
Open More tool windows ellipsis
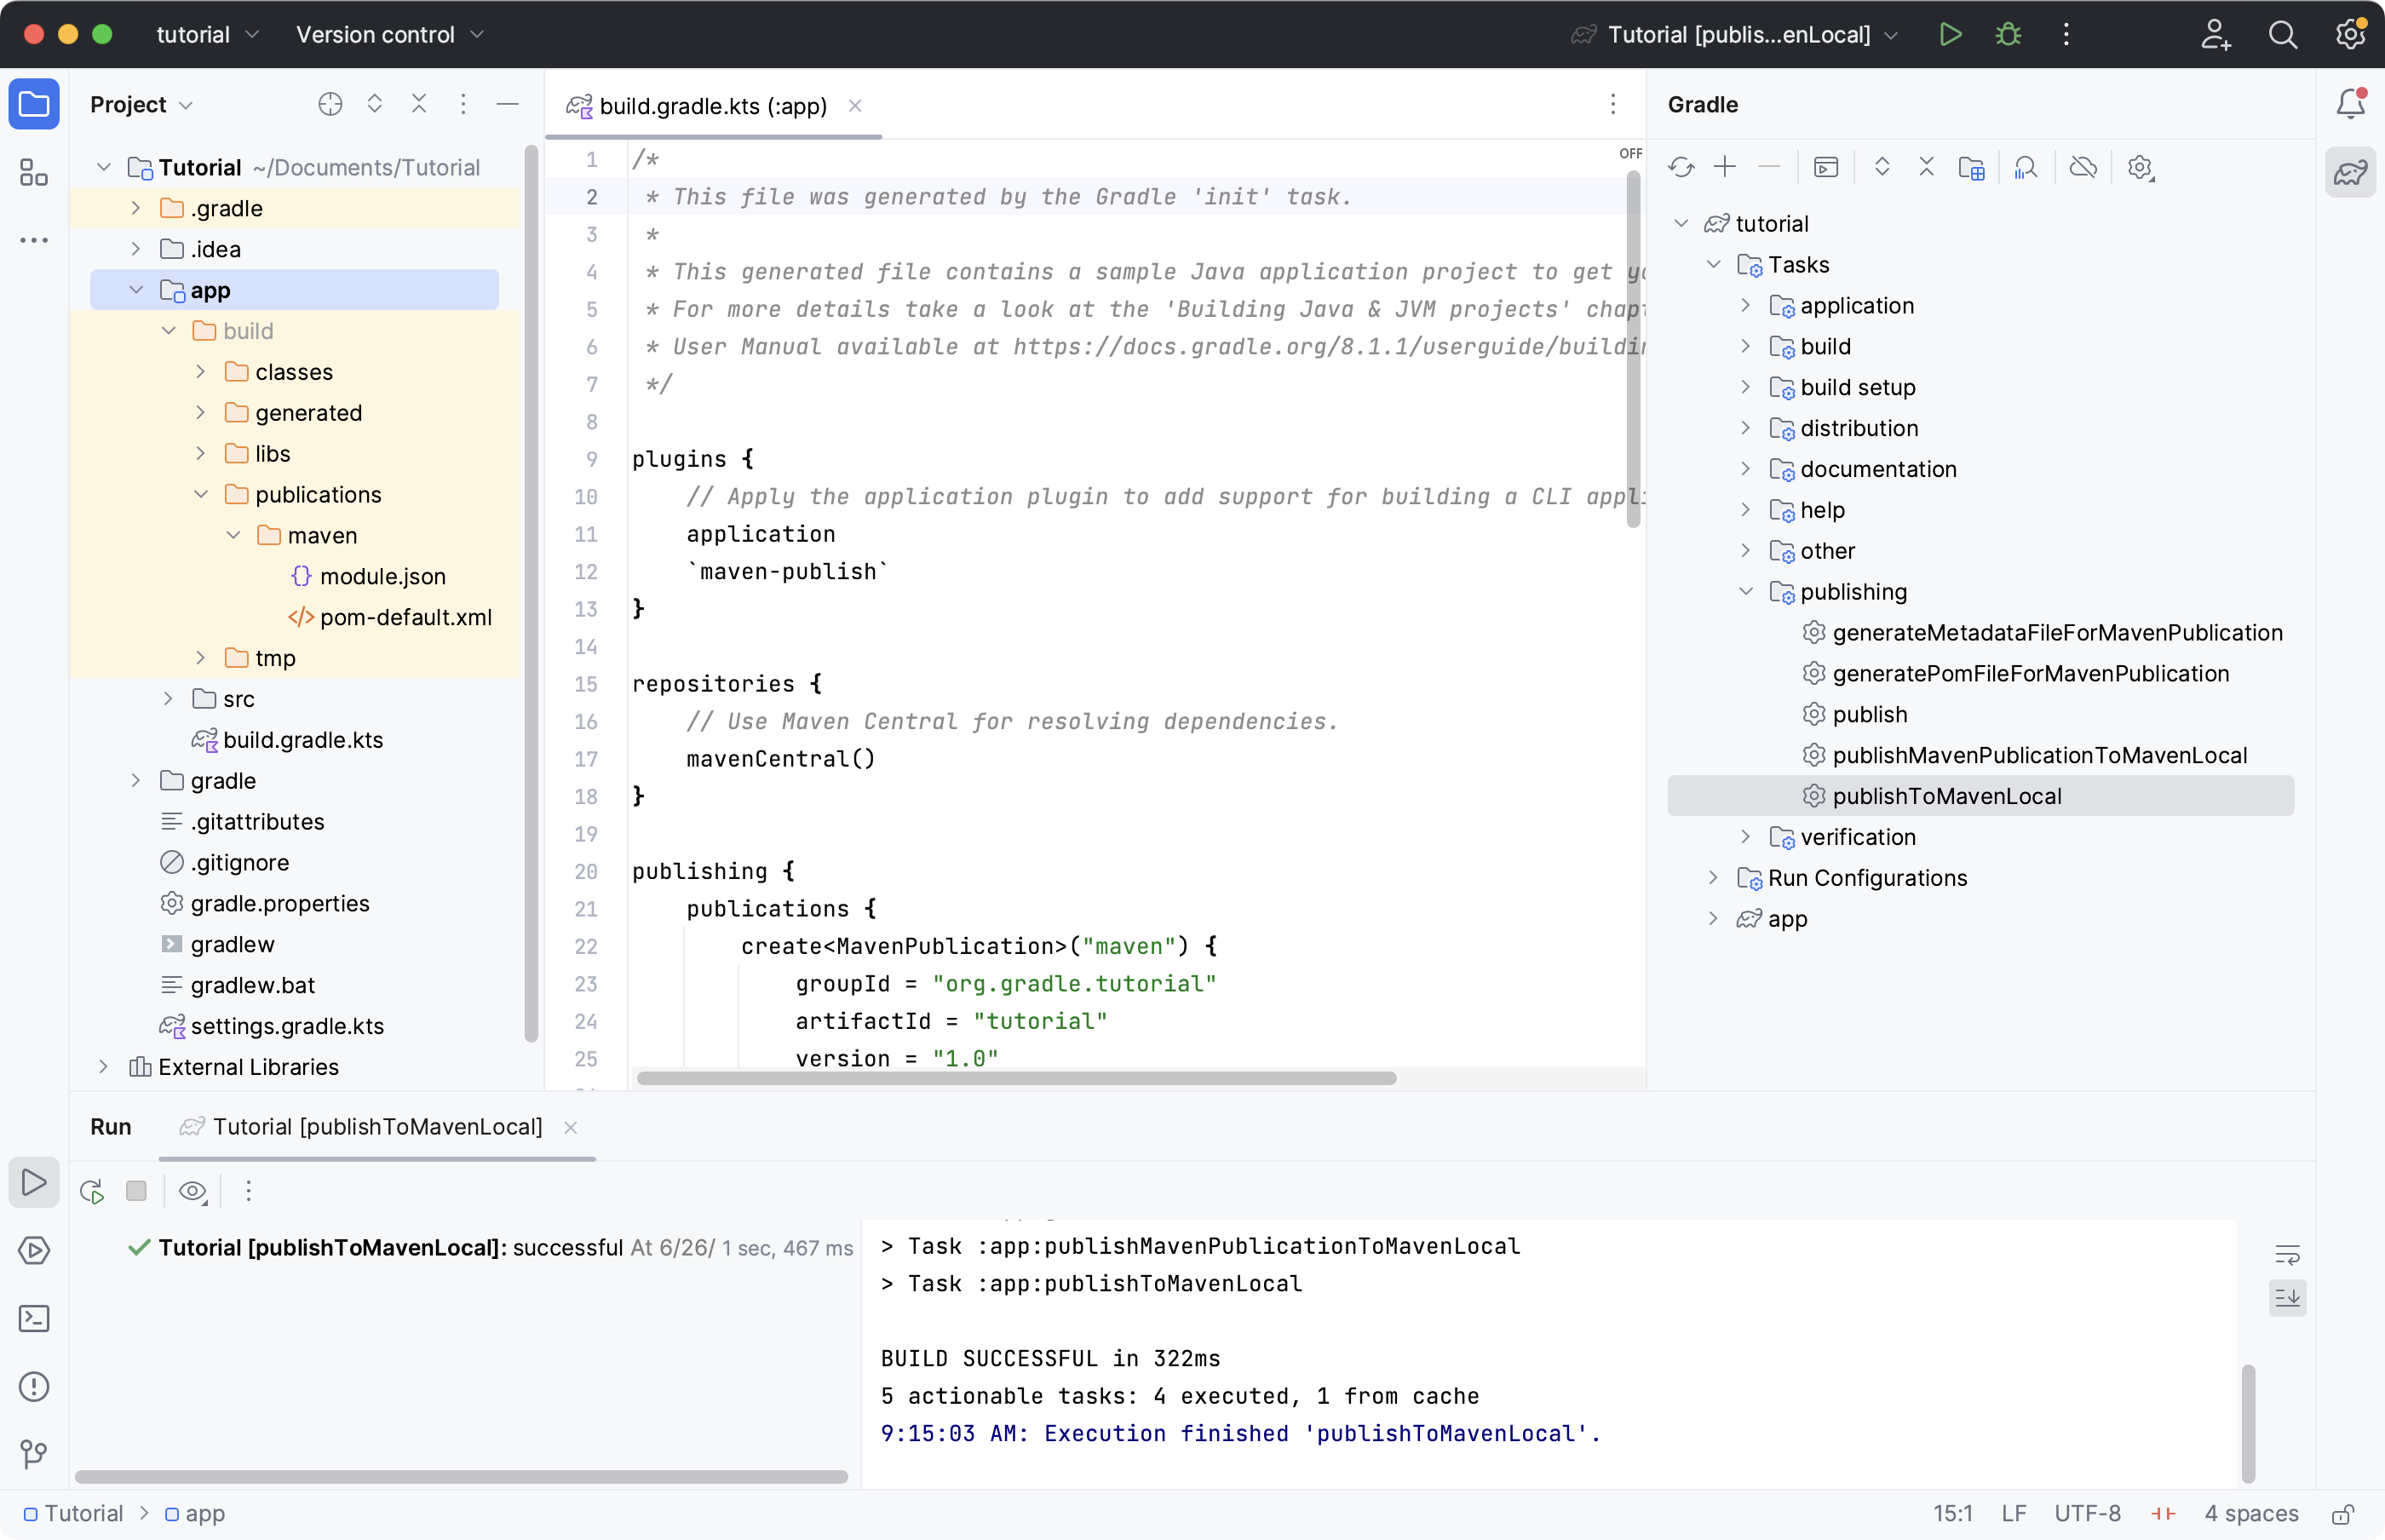(34, 240)
